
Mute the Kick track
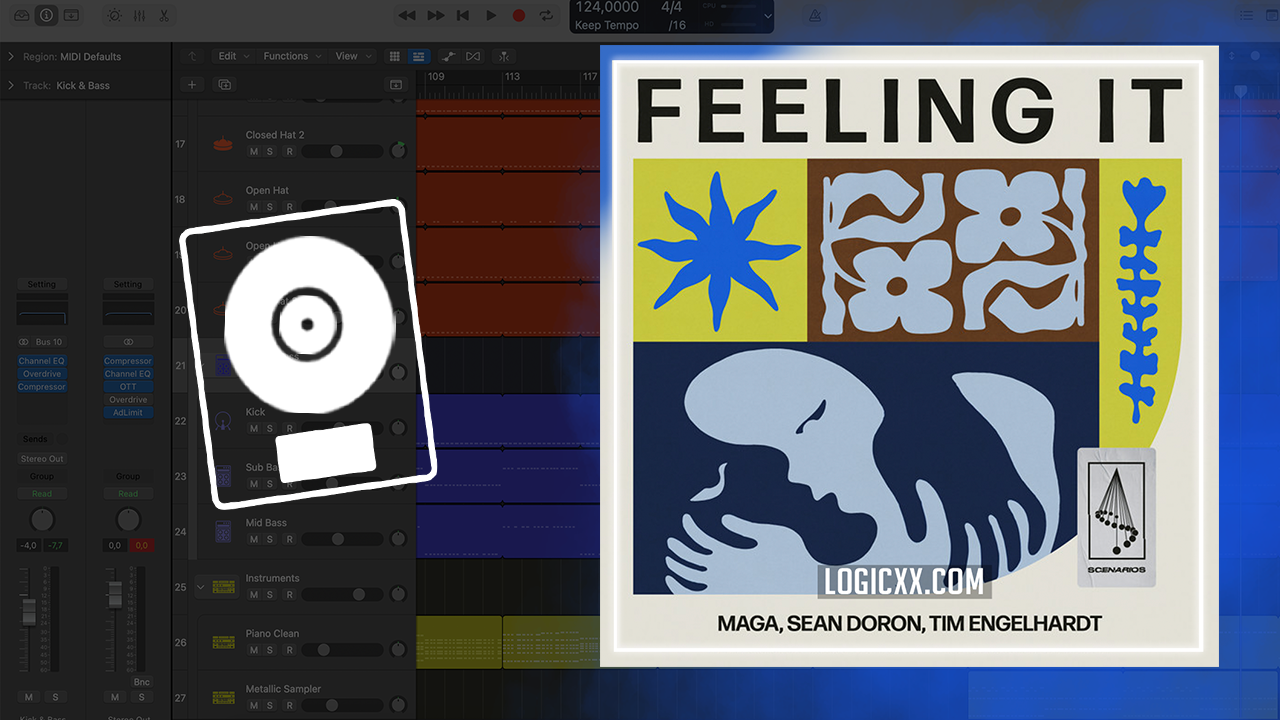[x=254, y=429]
